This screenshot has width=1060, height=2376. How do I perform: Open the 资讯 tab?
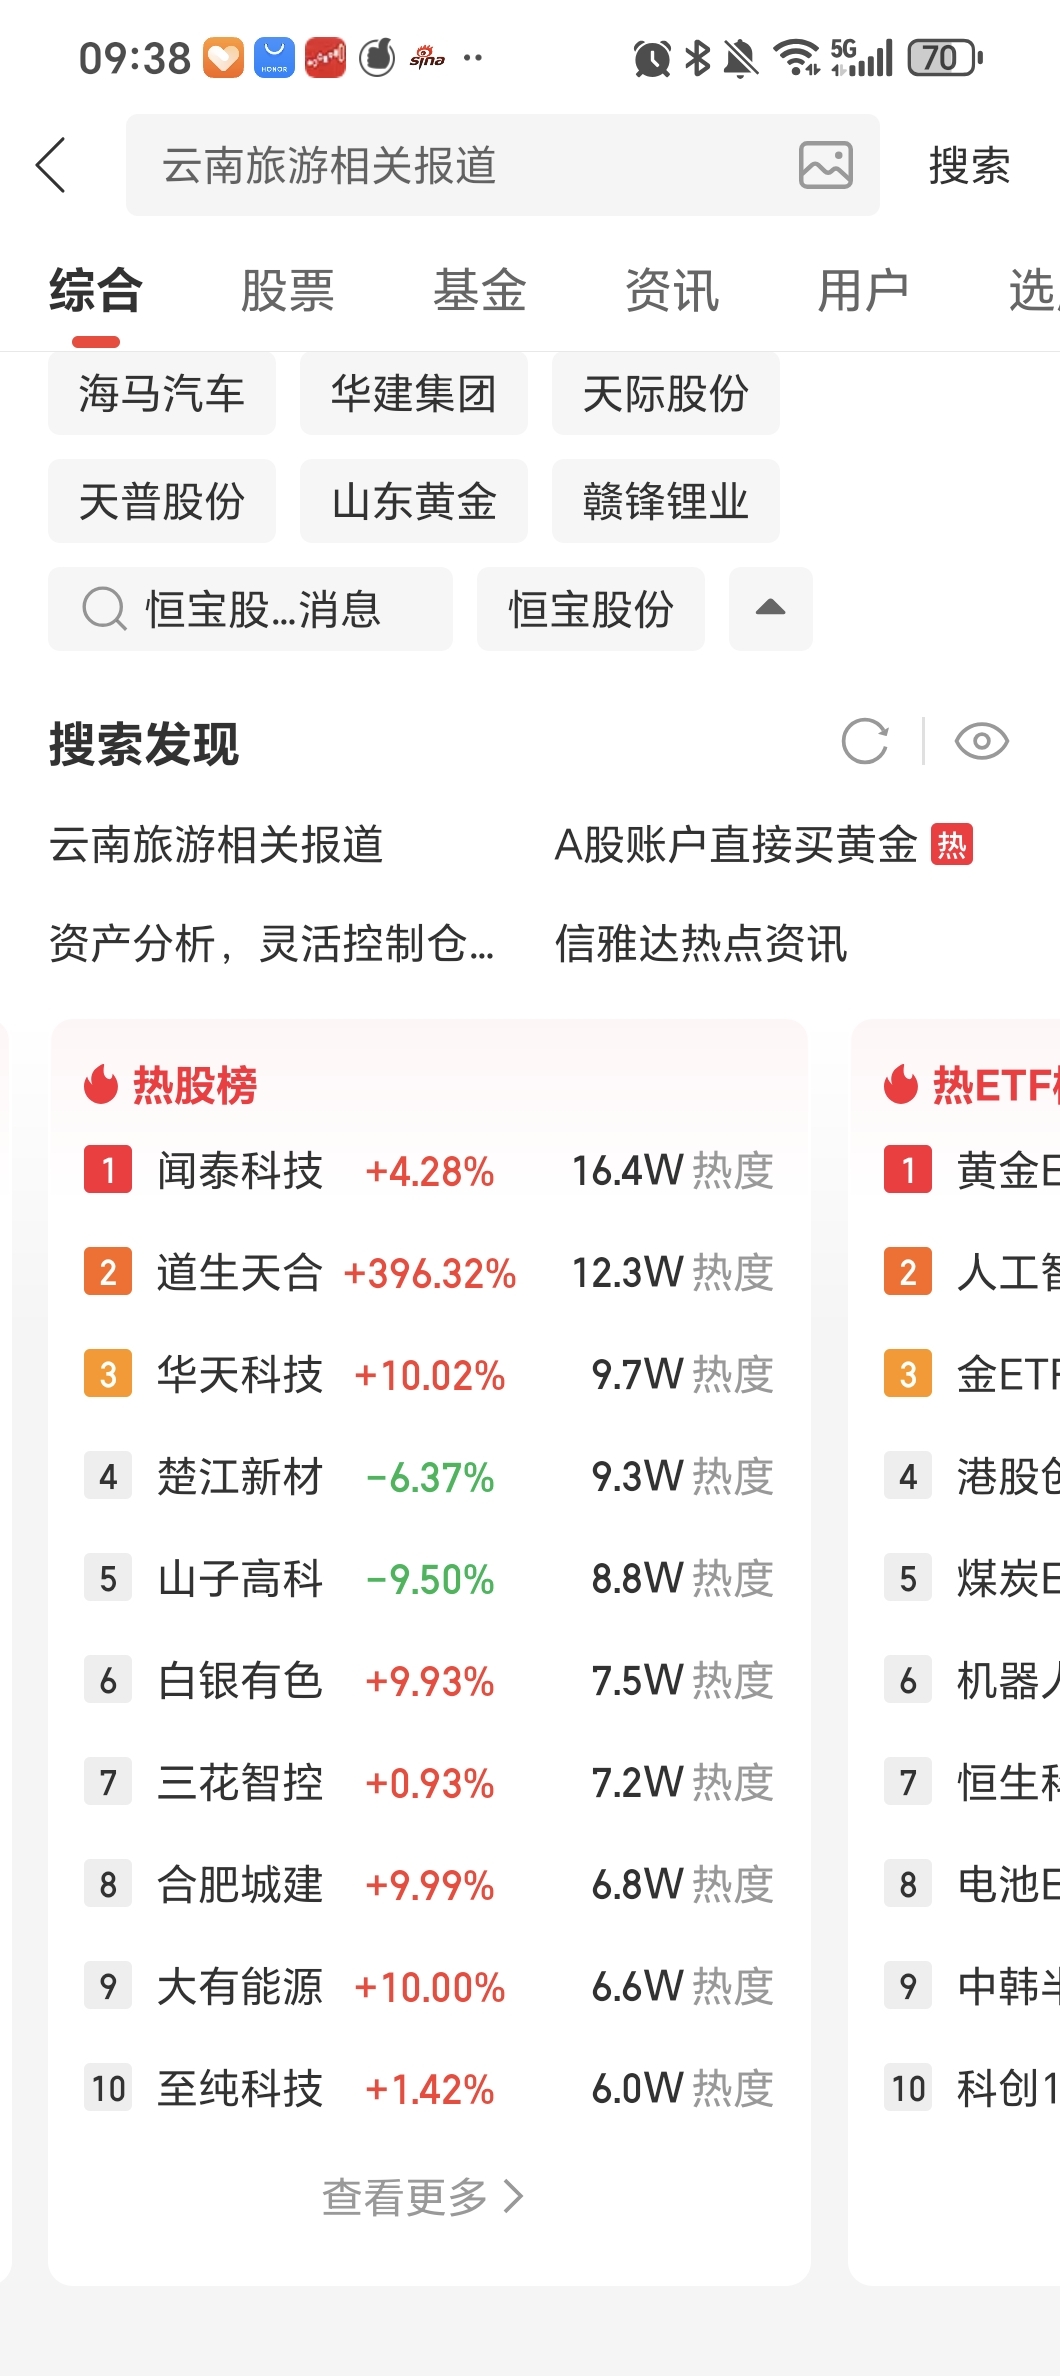tap(671, 291)
